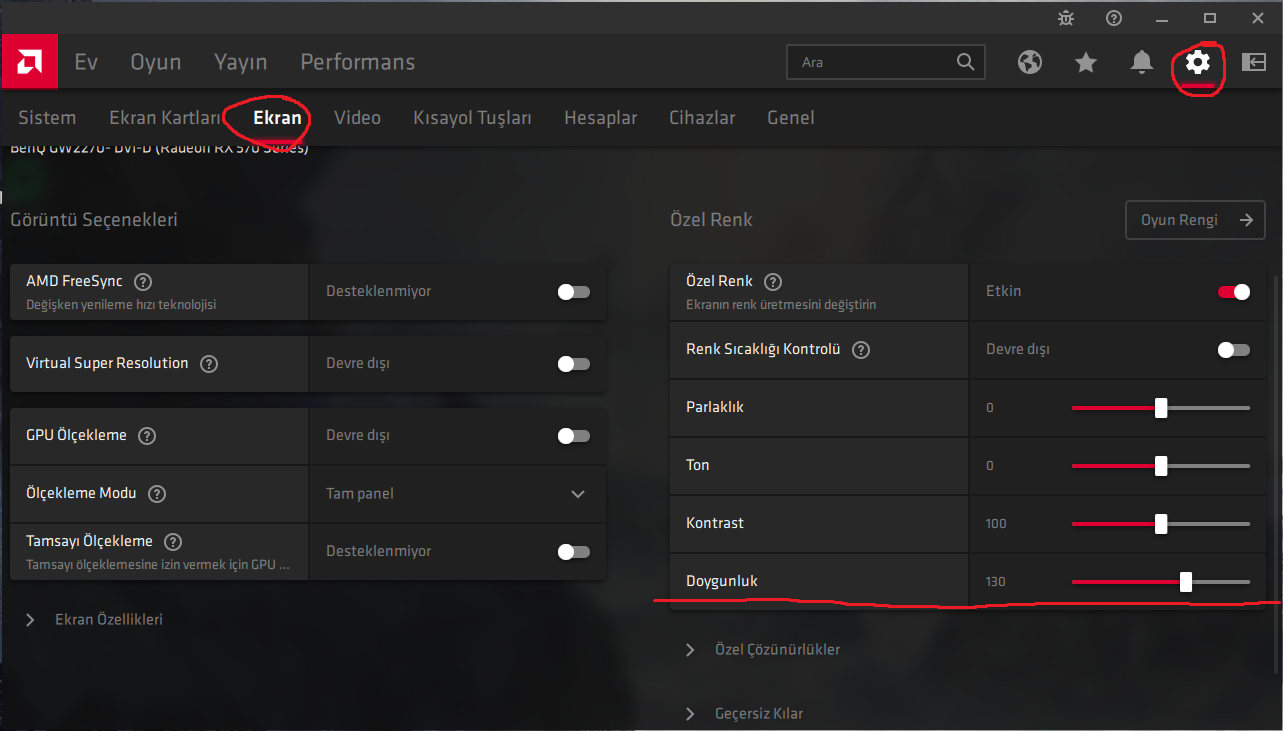
Task: Open the settings gear icon
Action: (x=1197, y=62)
